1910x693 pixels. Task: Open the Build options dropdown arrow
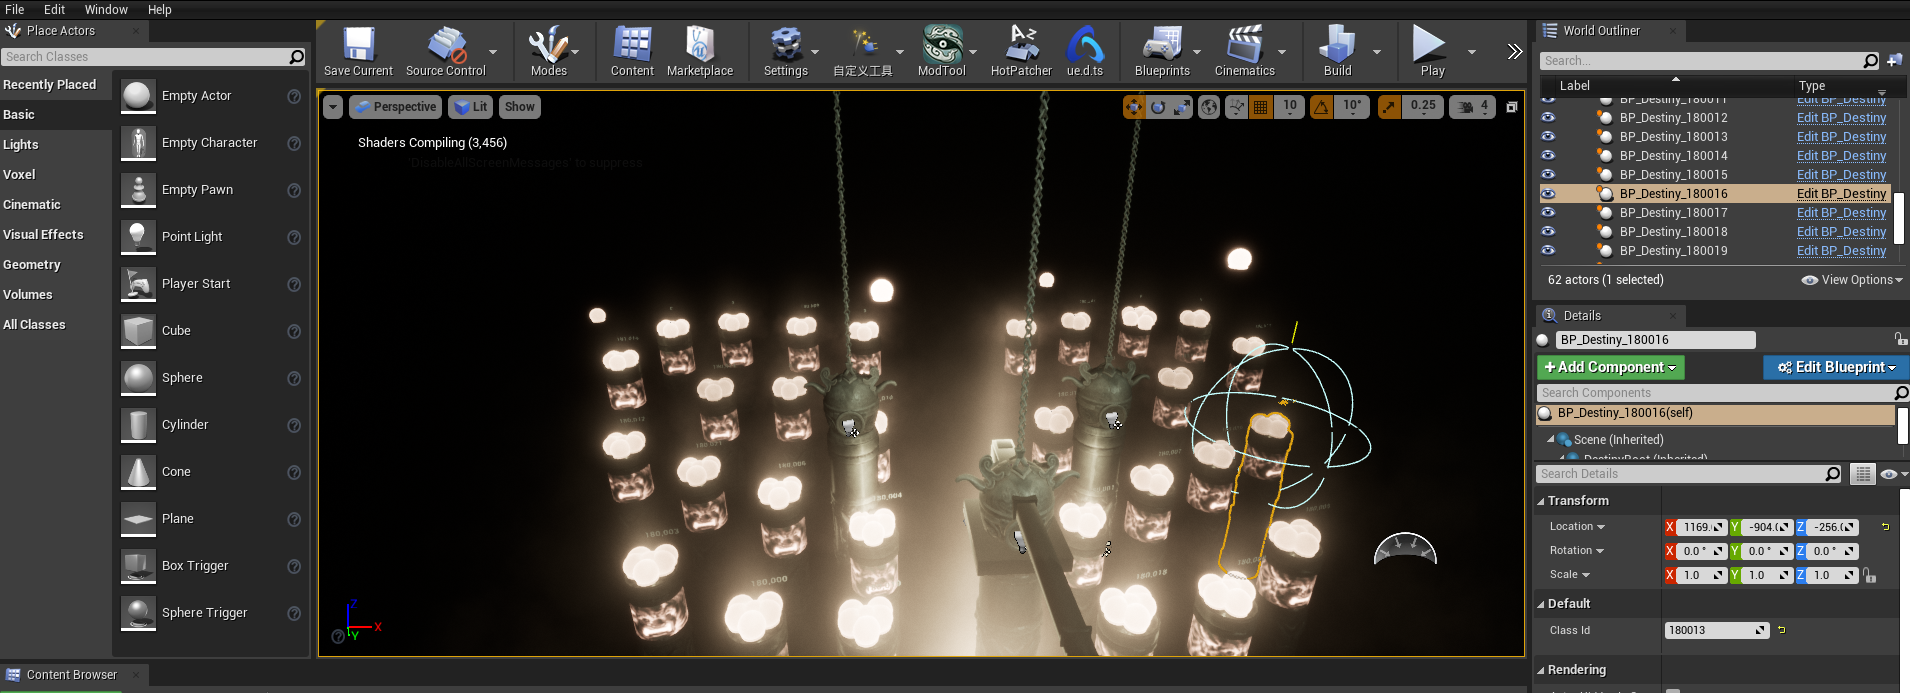[x=1377, y=52]
